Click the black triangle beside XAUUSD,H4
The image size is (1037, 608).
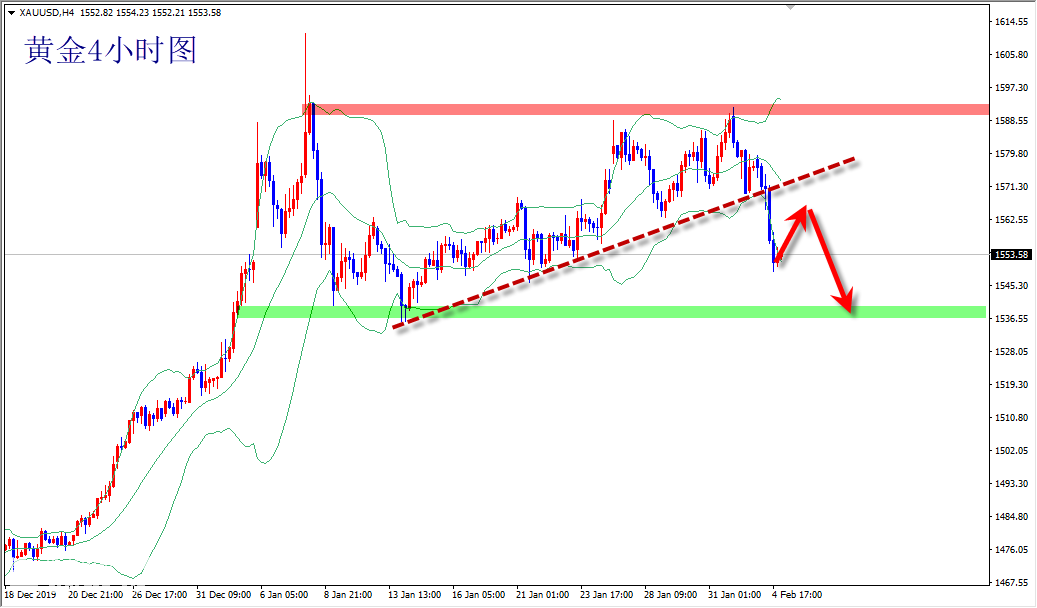click(11, 13)
